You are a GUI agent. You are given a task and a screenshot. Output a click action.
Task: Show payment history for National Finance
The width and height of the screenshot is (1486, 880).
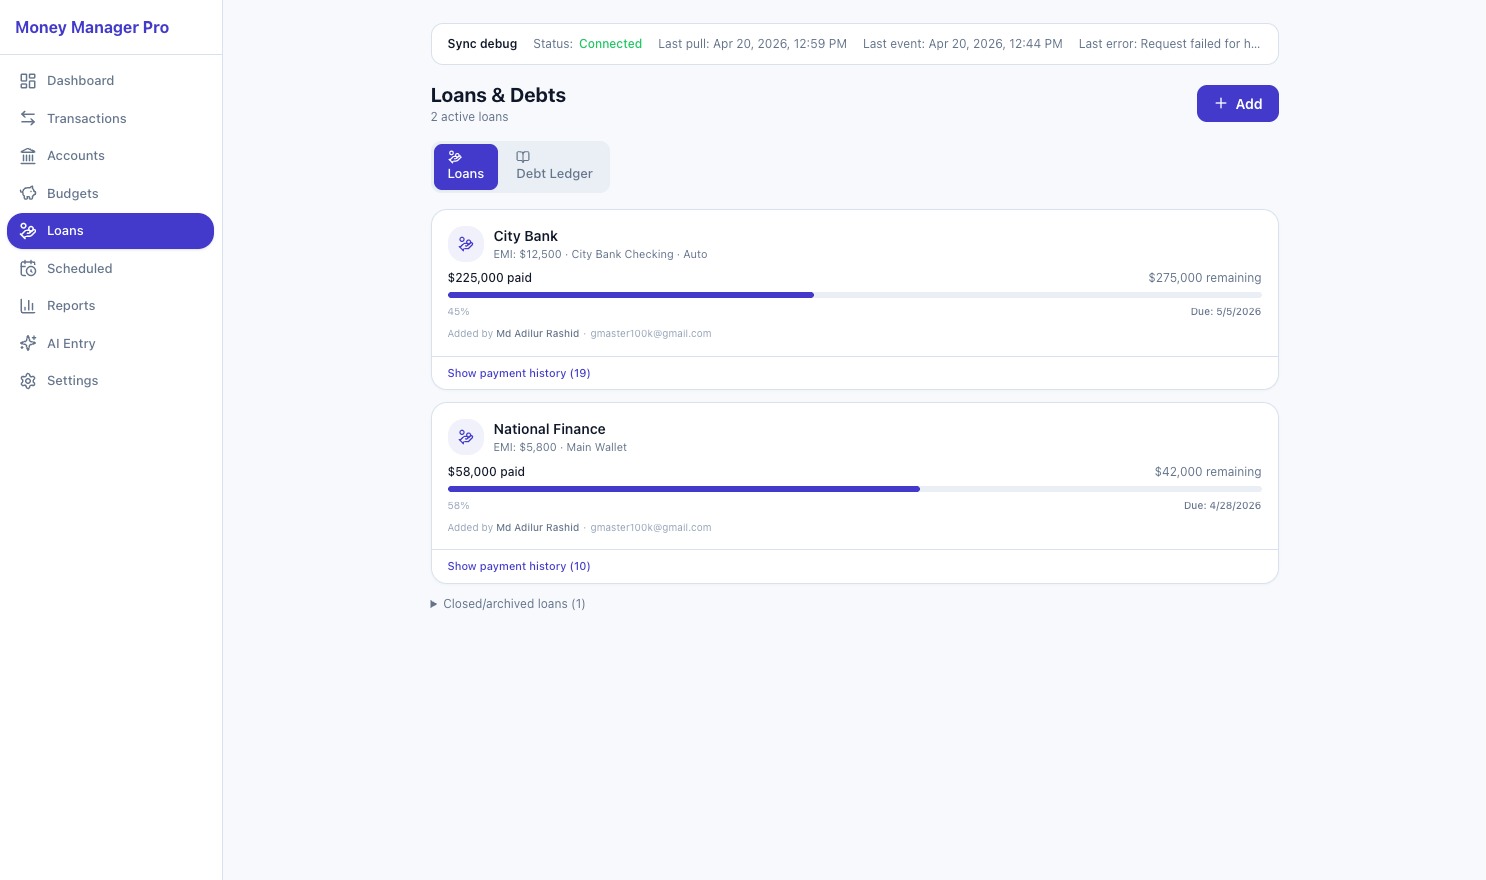pos(518,566)
